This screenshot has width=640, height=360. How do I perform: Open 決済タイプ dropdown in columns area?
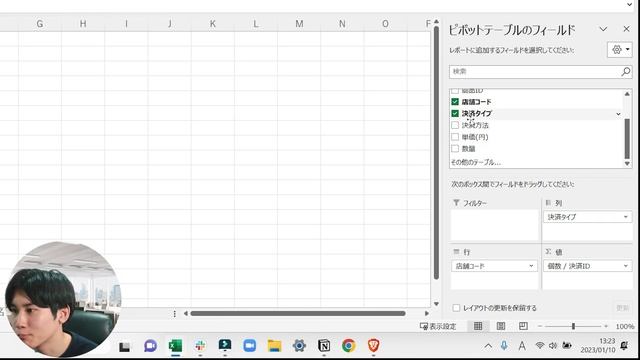tap(625, 217)
